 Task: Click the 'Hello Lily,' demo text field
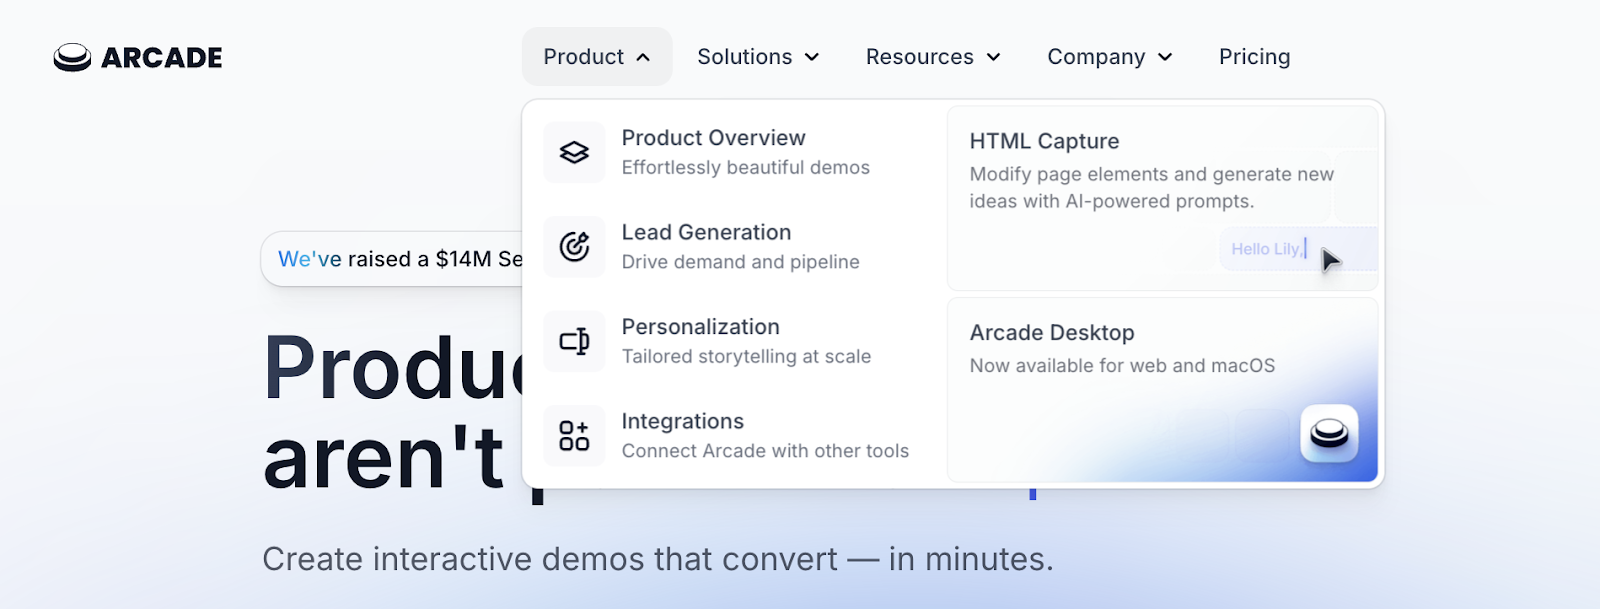[1298, 248]
